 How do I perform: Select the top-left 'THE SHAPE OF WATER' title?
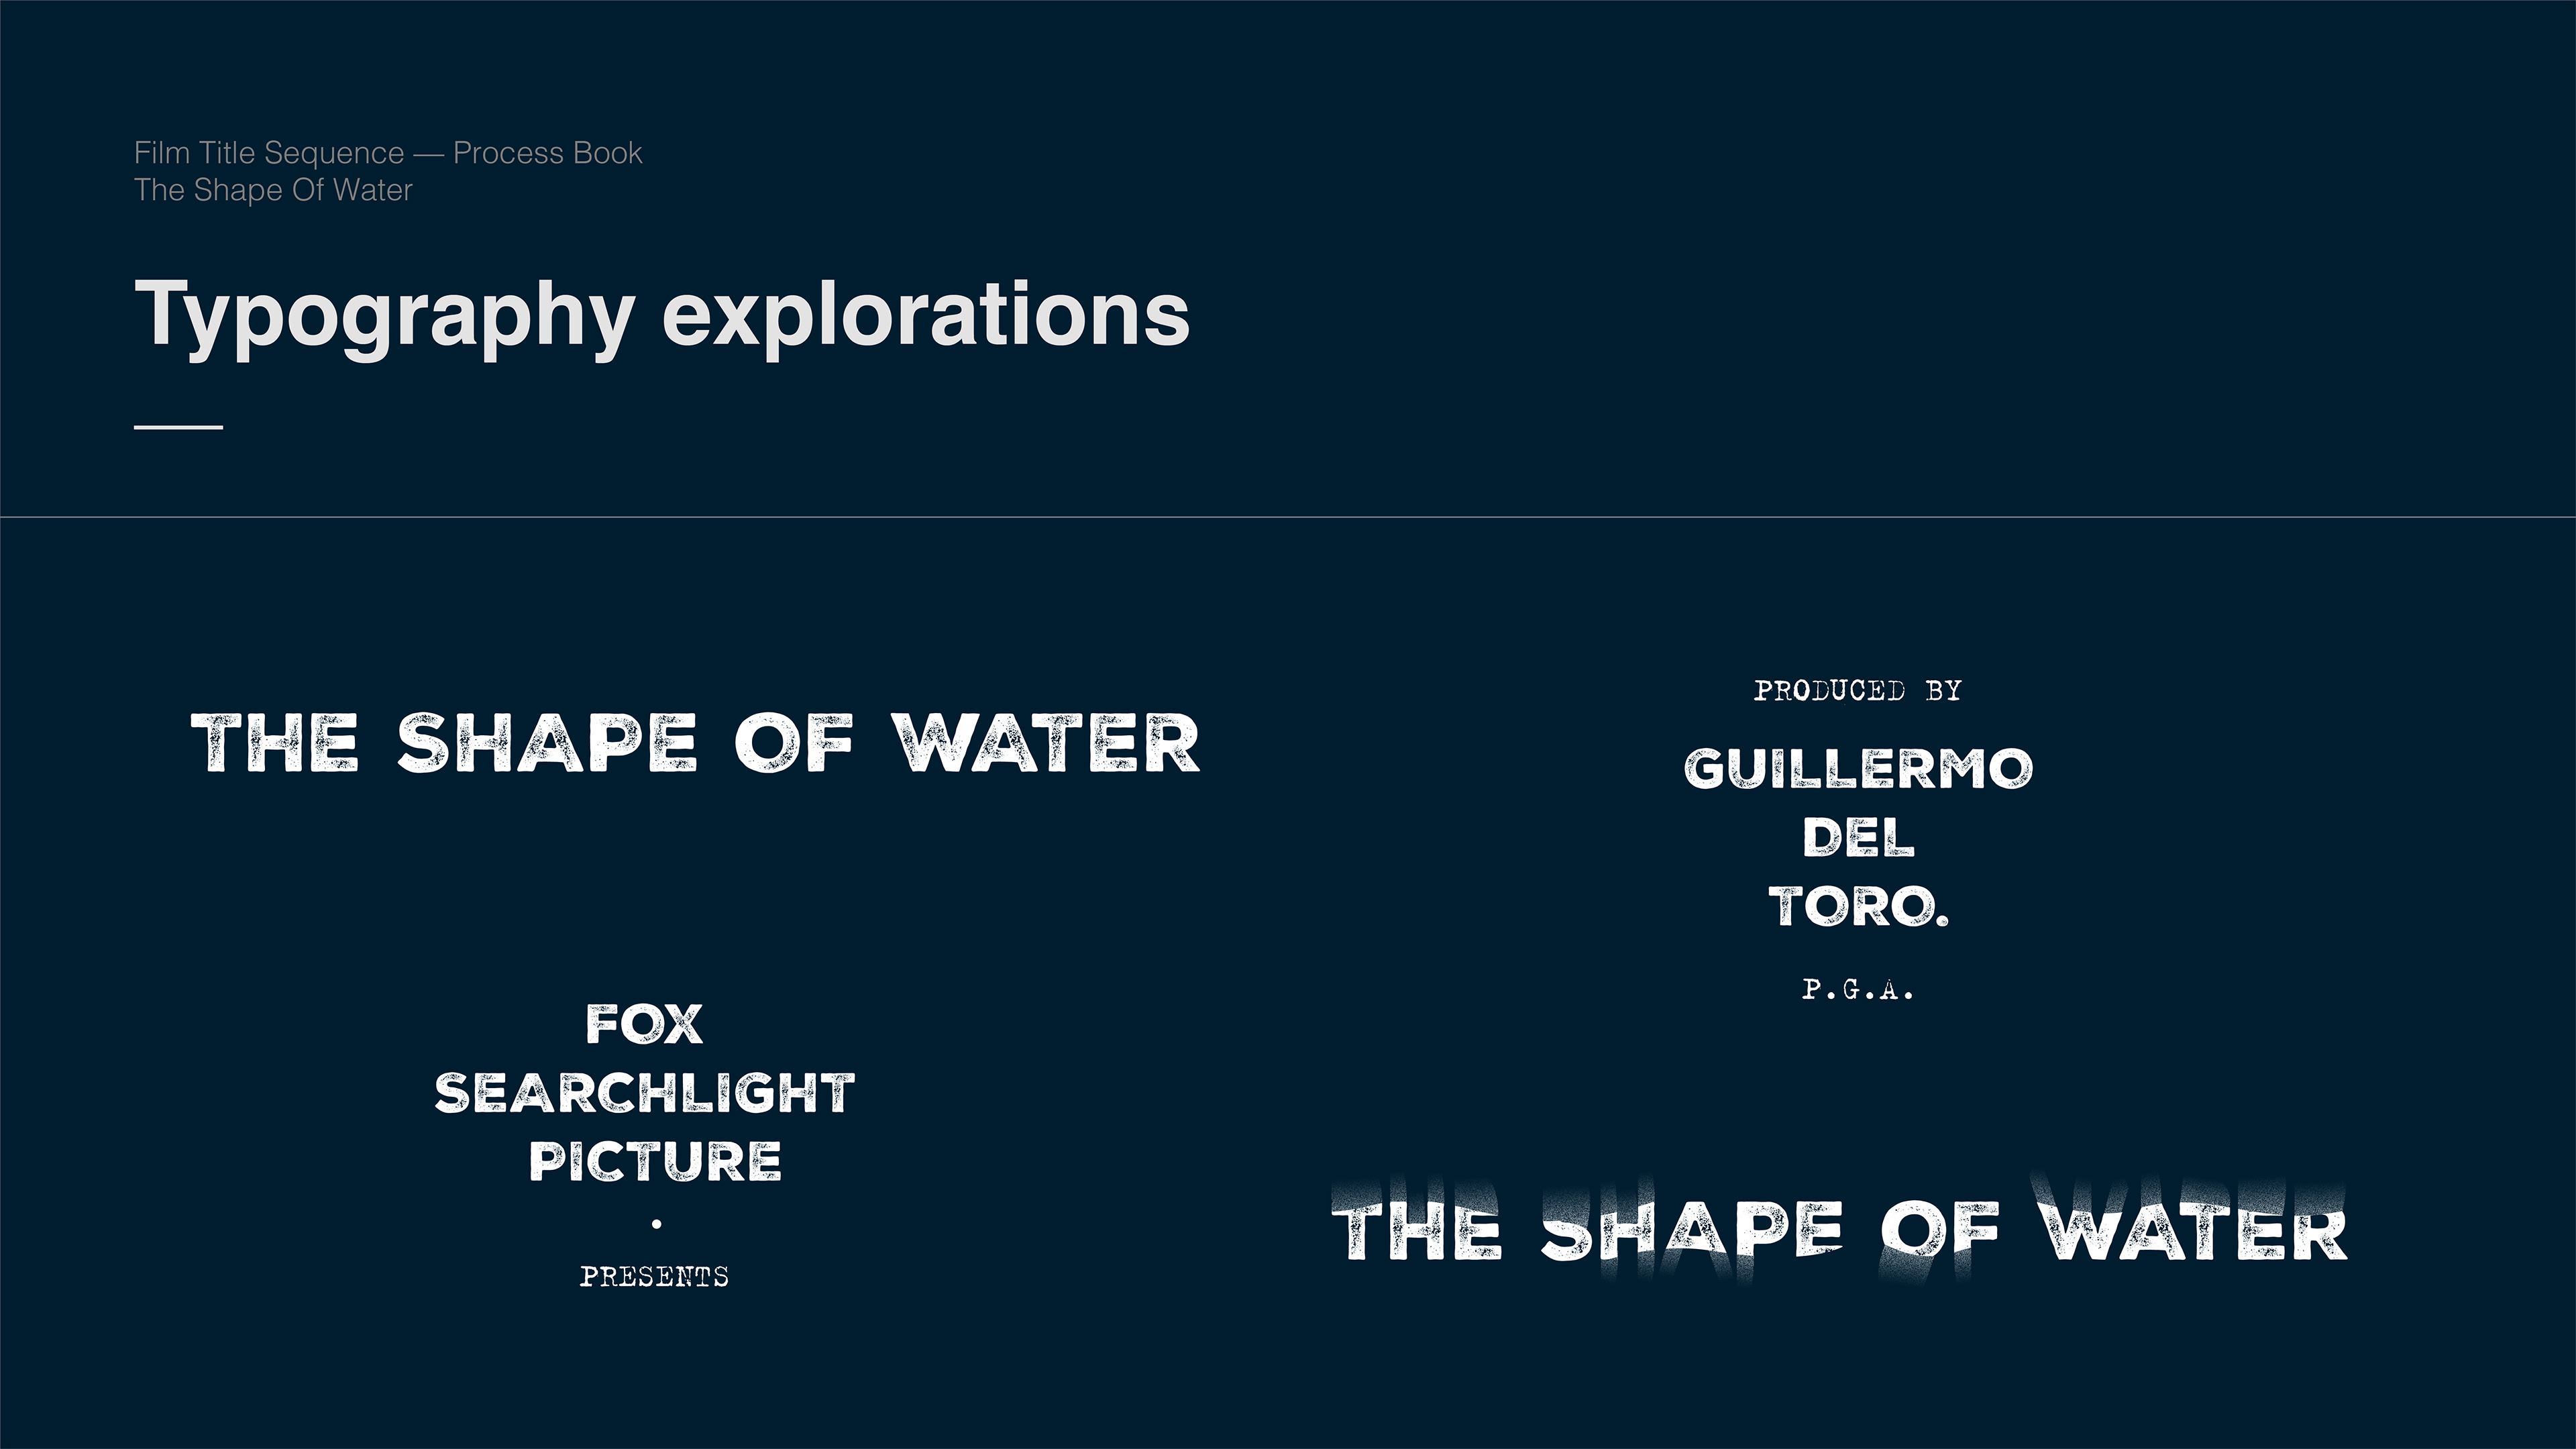tap(695, 743)
